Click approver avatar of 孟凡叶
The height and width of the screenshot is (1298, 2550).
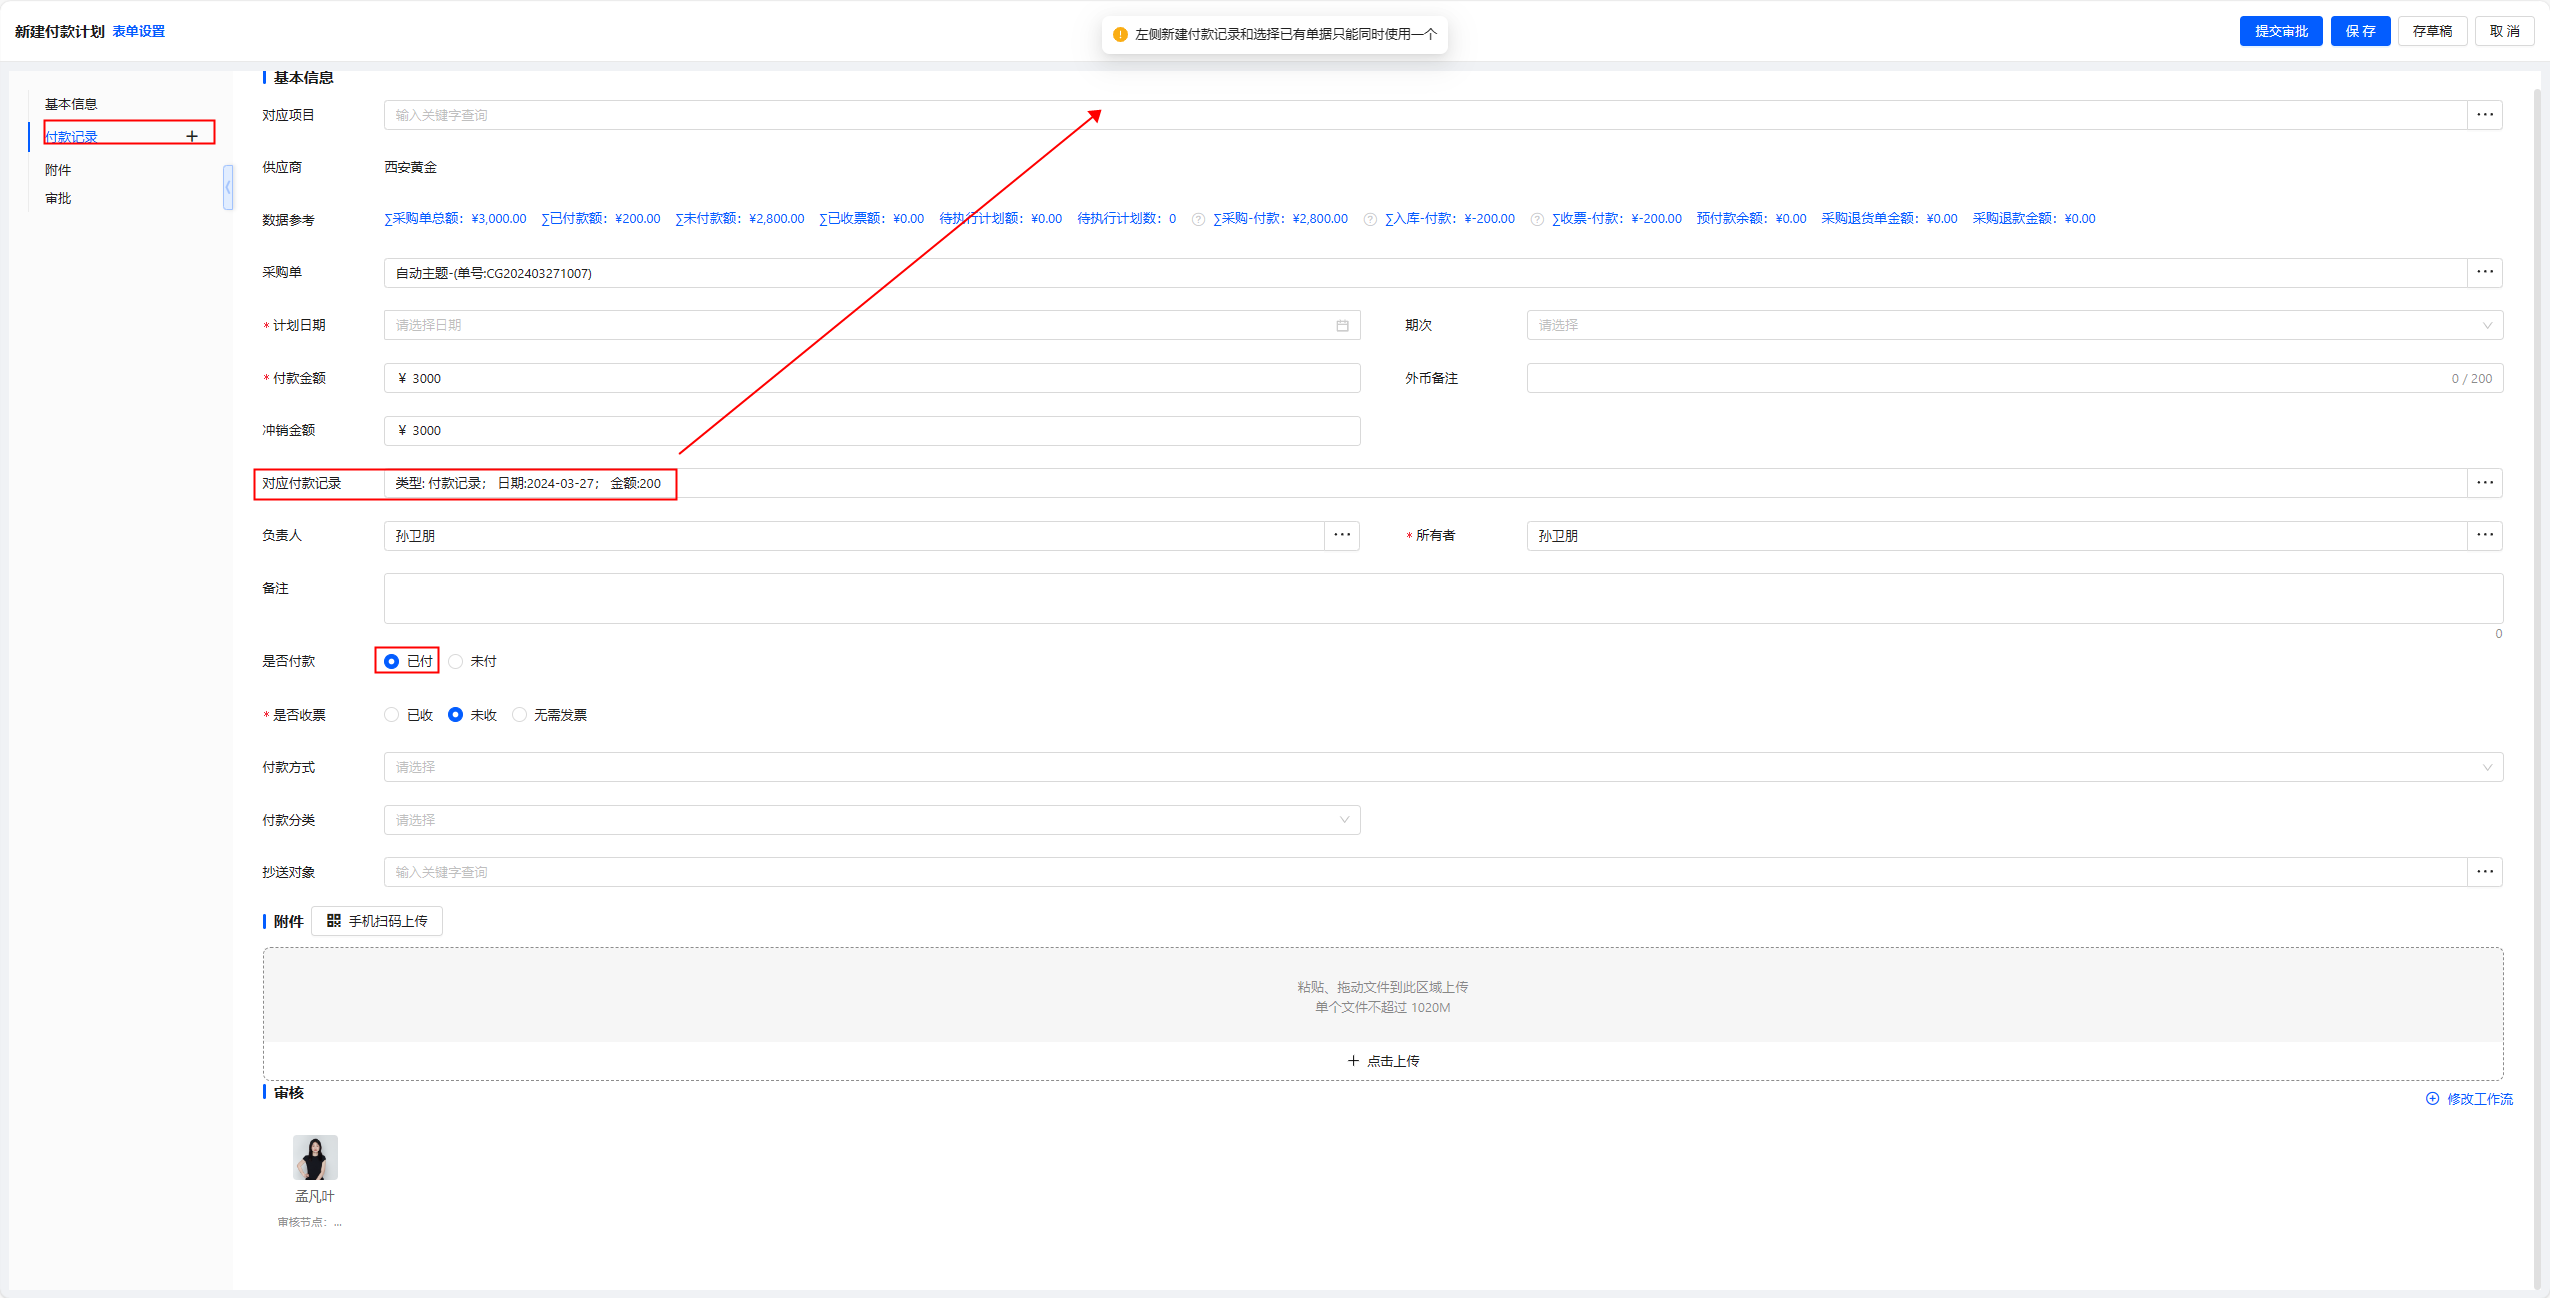coord(315,1157)
